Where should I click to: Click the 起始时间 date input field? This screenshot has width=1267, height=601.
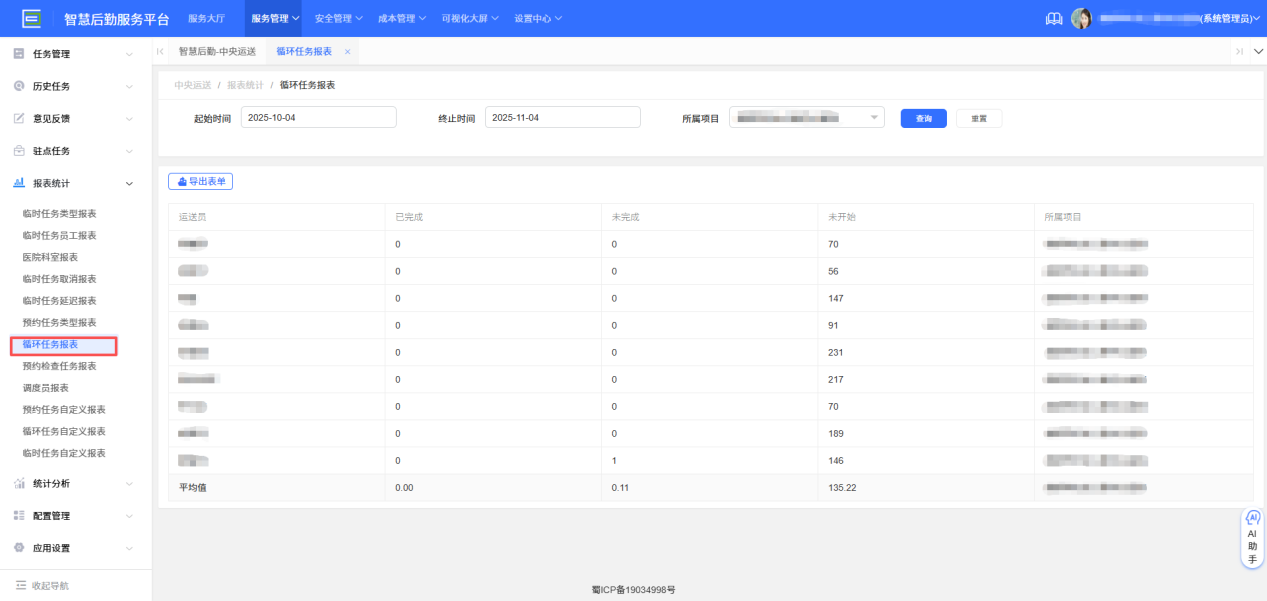[x=318, y=116]
